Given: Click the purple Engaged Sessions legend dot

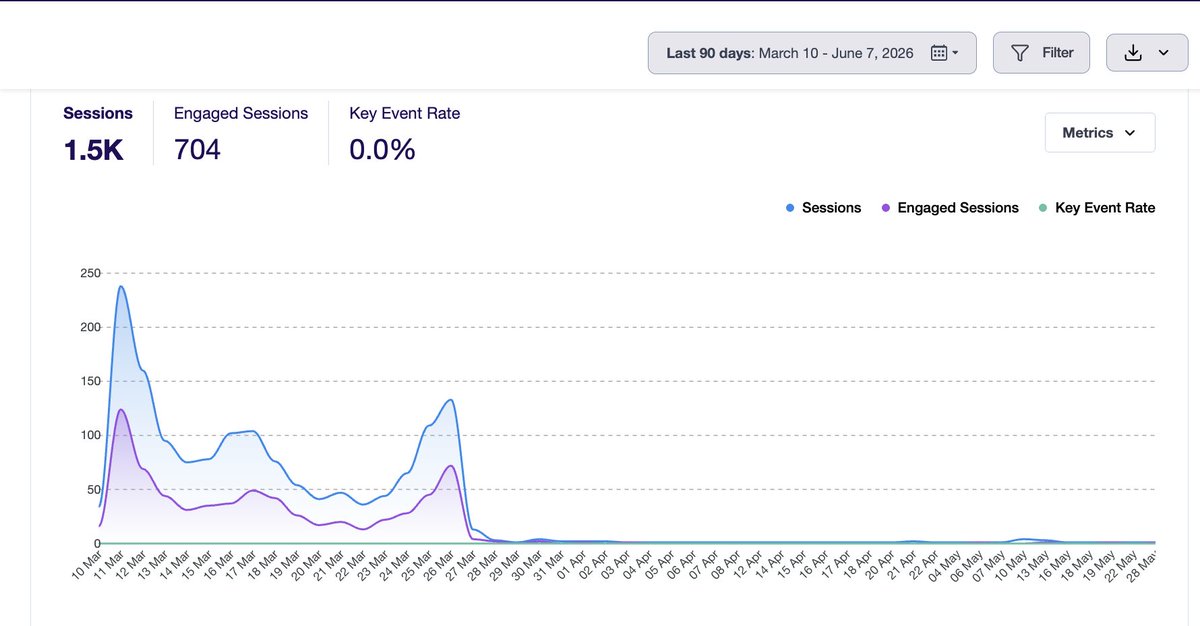Looking at the screenshot, I should 886,208.
